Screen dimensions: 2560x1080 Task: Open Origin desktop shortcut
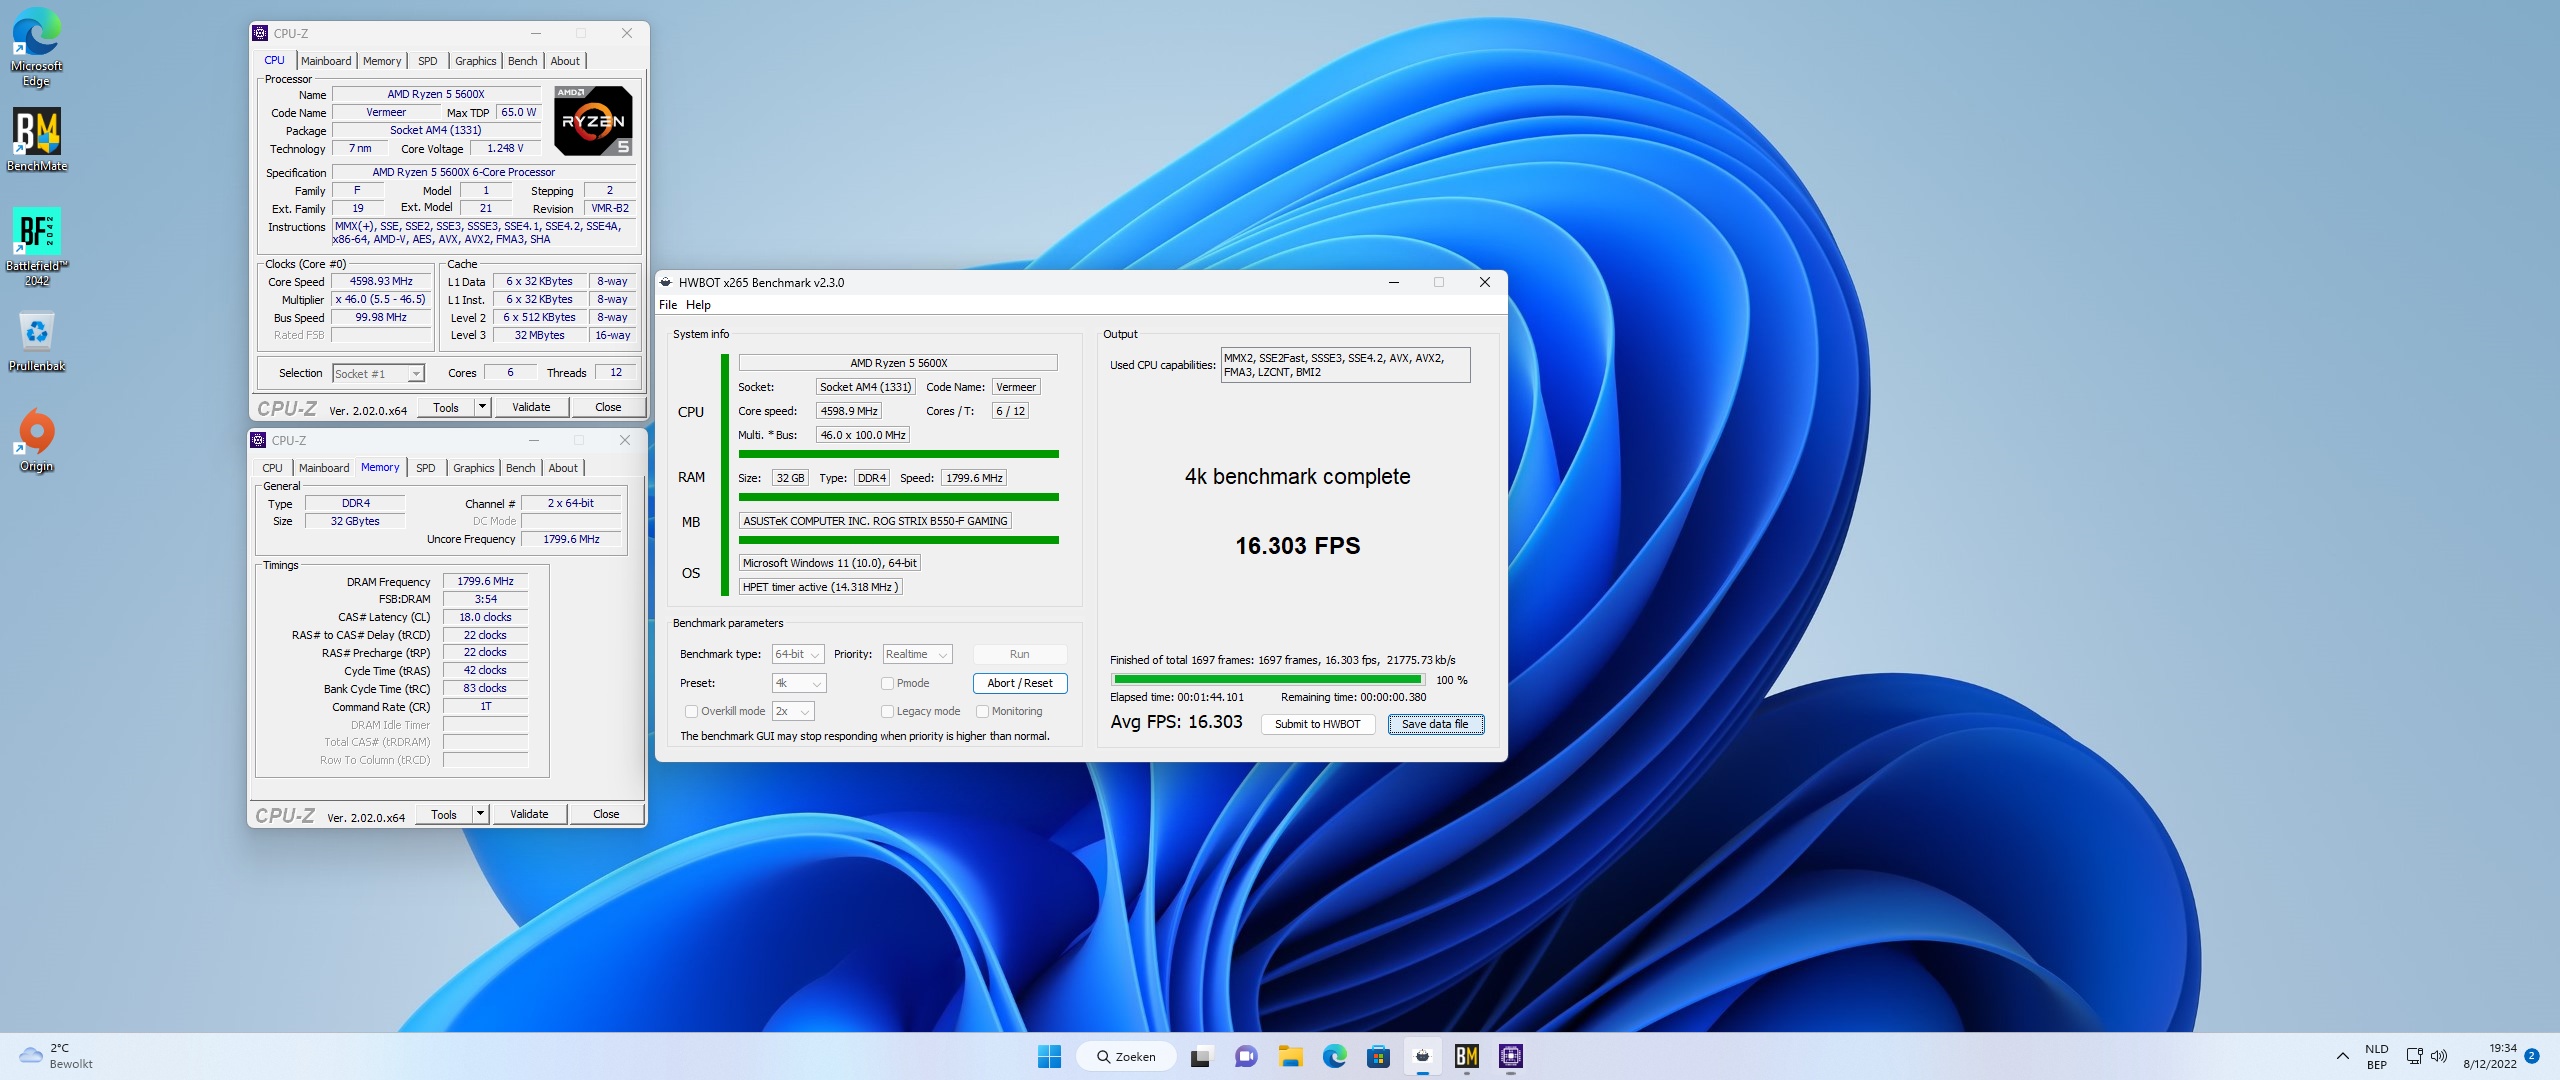point(36,440)
